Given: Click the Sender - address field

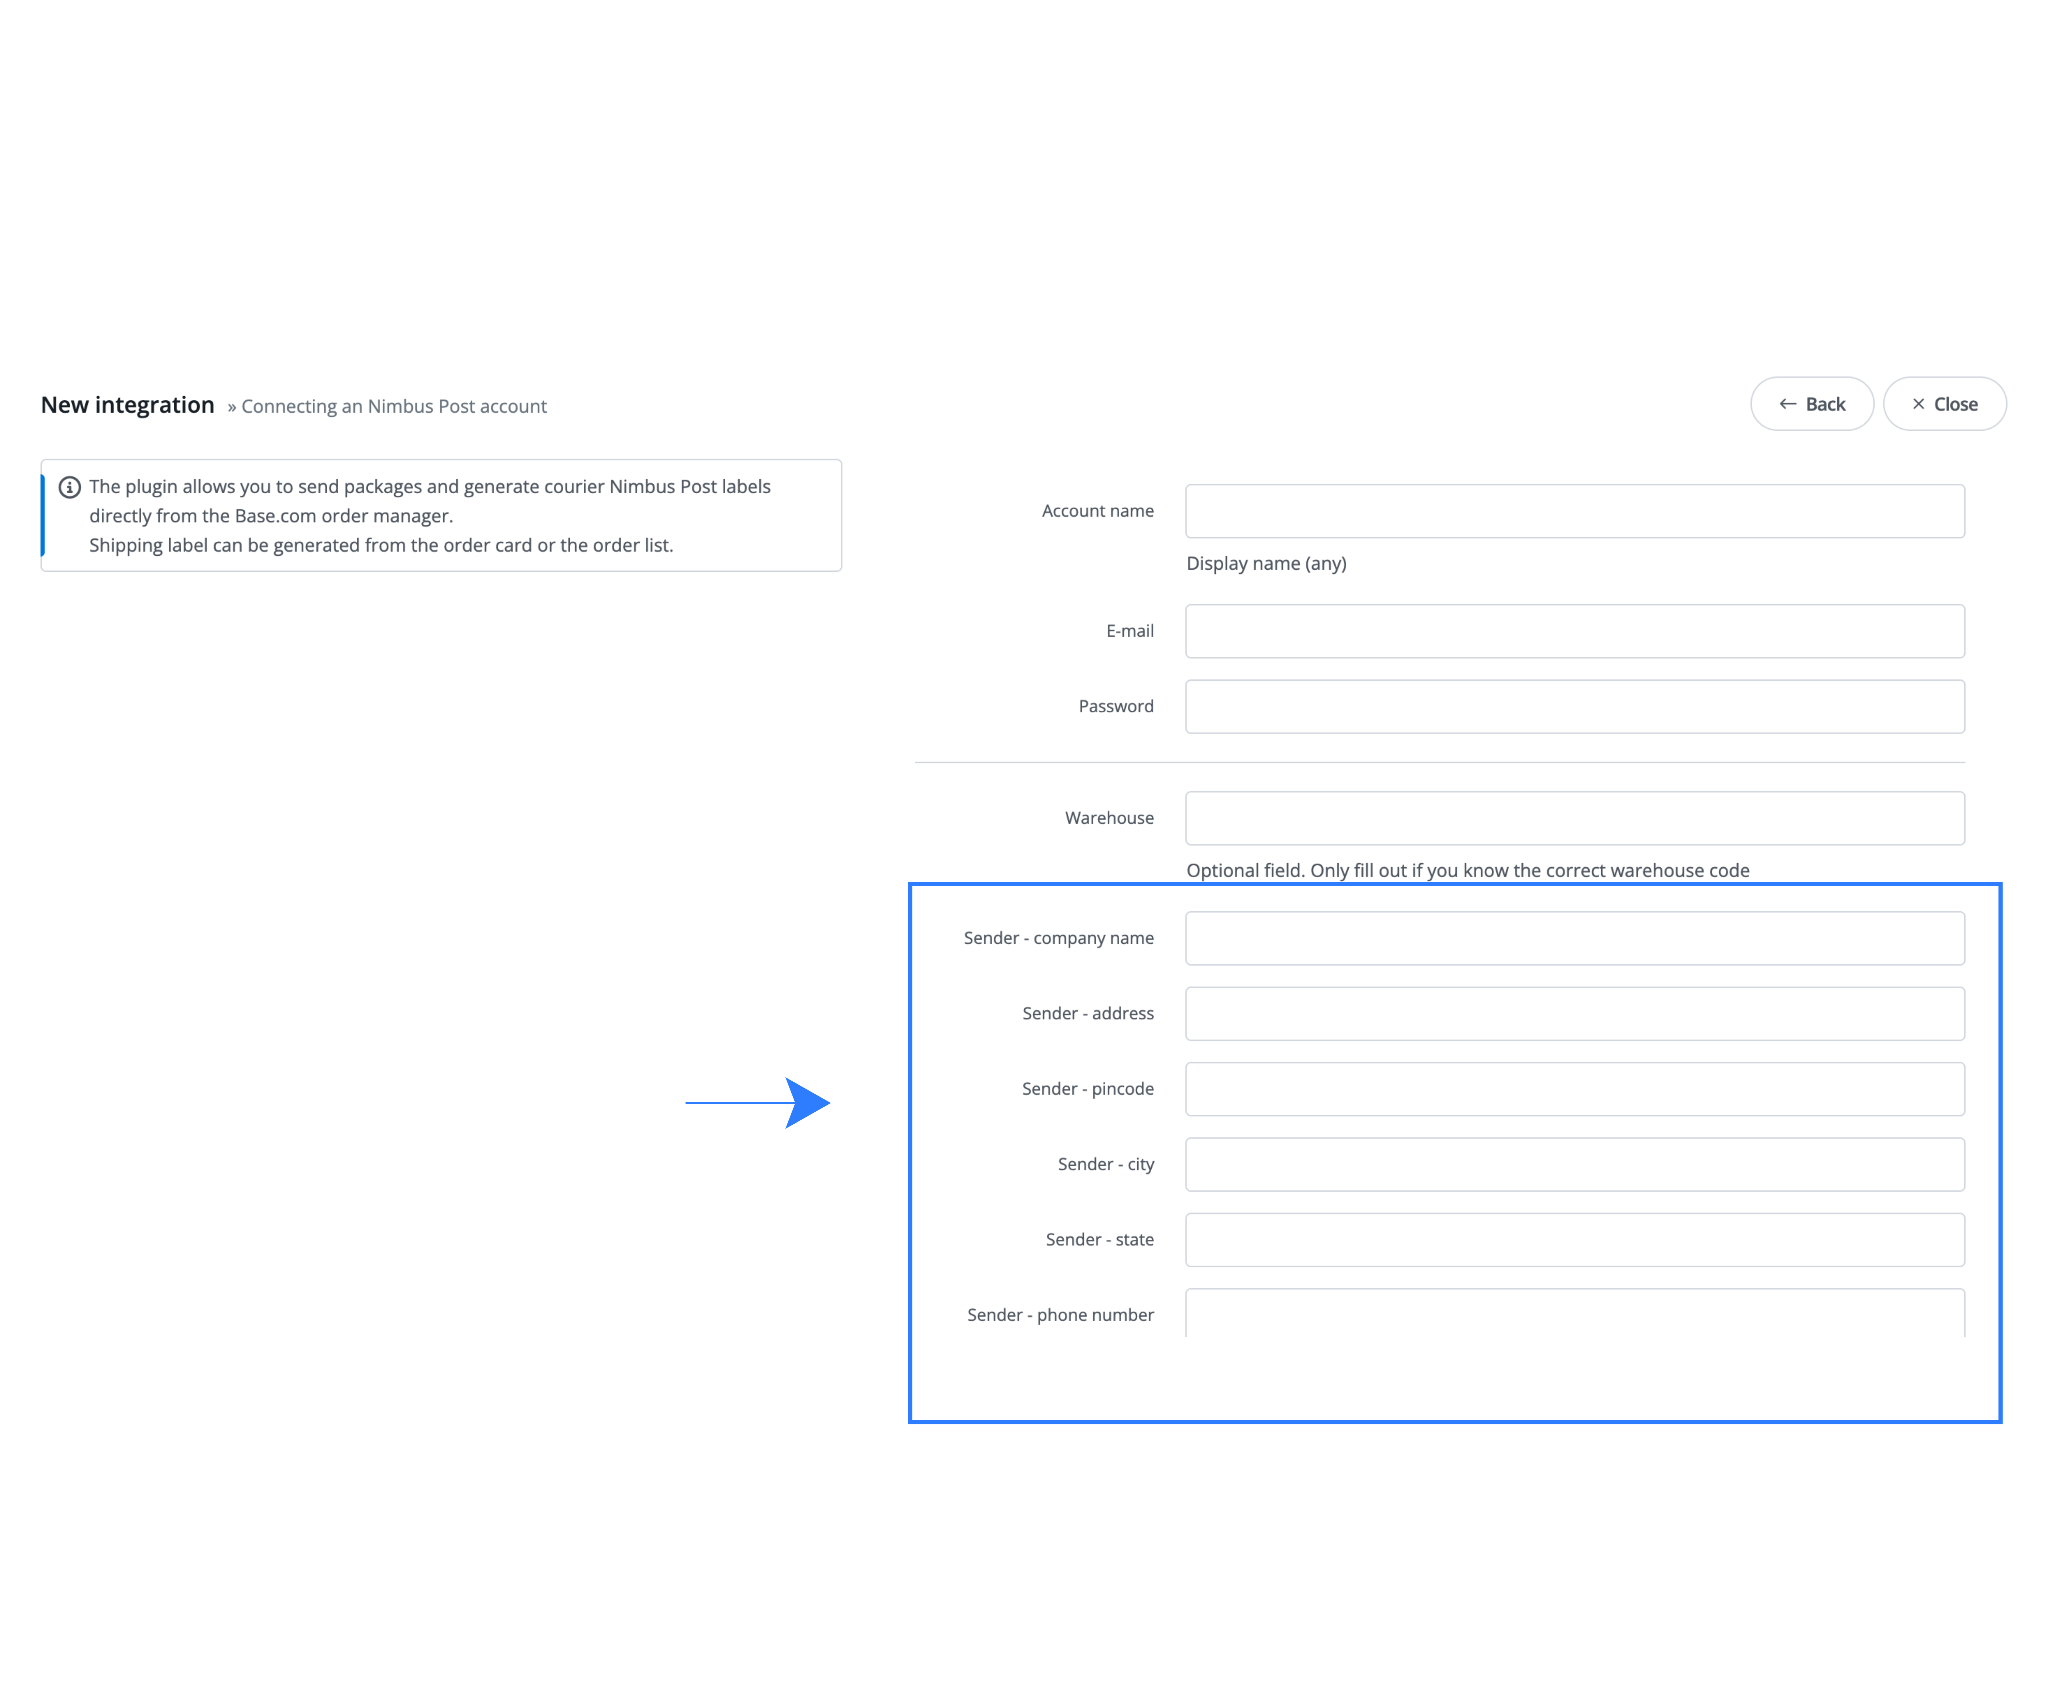Looking at the screenshot, I should (1575, 1013).
